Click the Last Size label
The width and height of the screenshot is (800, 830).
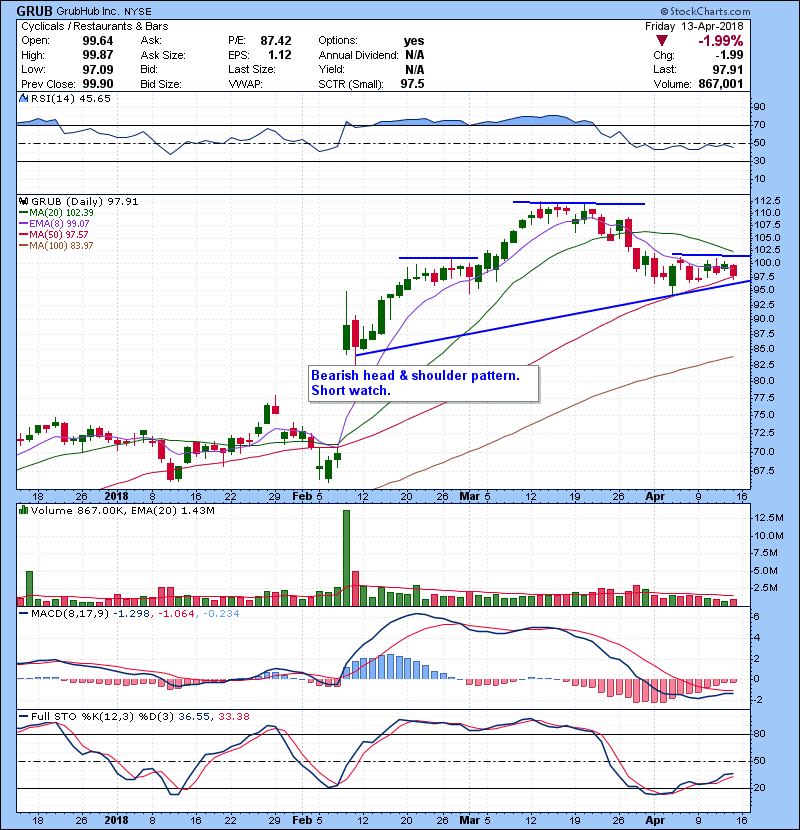tap(251, 69)
